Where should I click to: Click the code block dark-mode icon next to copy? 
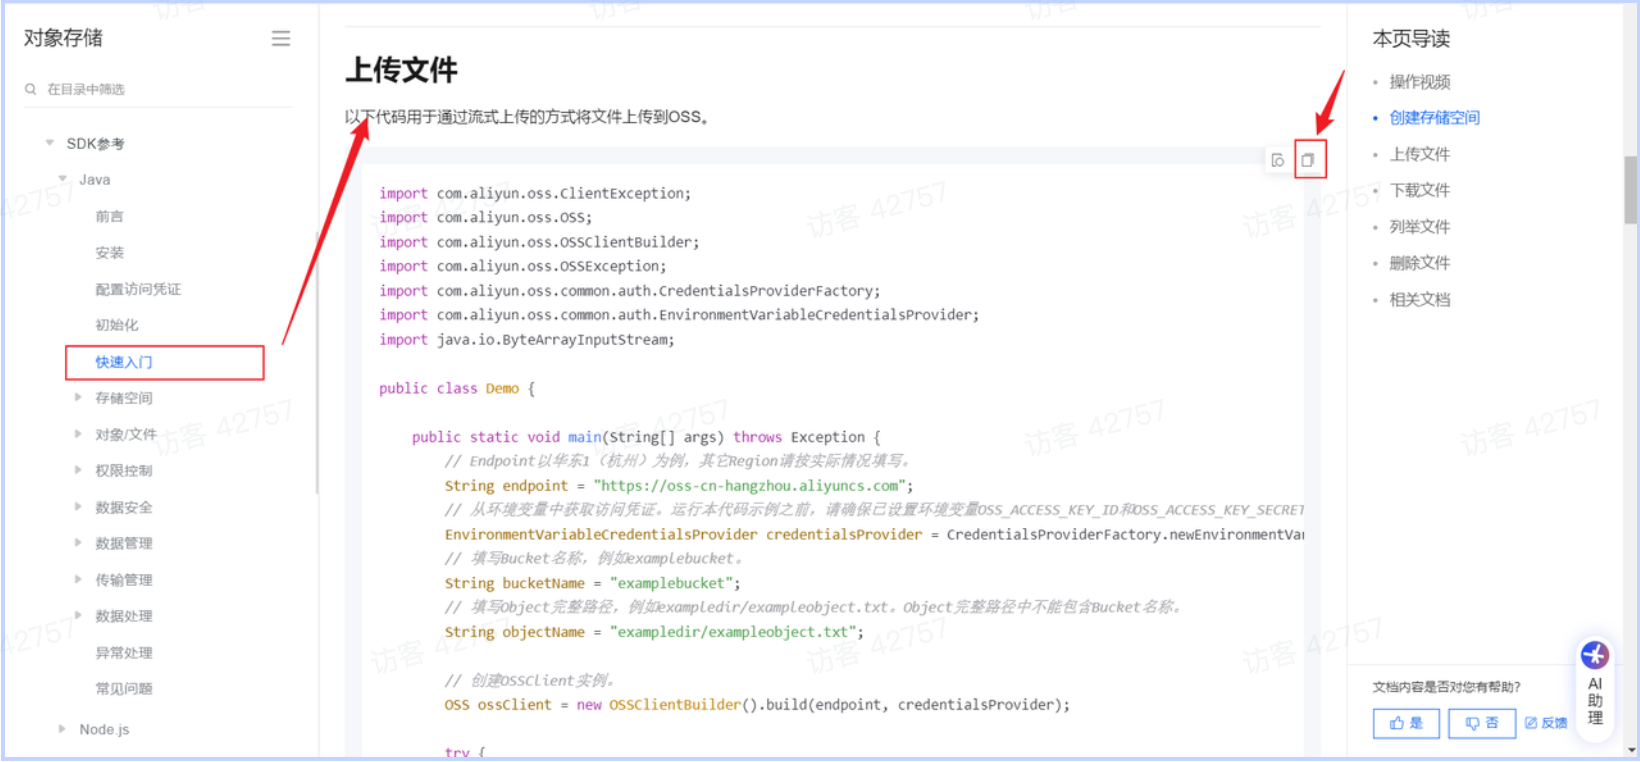(x=1278, y=160)
